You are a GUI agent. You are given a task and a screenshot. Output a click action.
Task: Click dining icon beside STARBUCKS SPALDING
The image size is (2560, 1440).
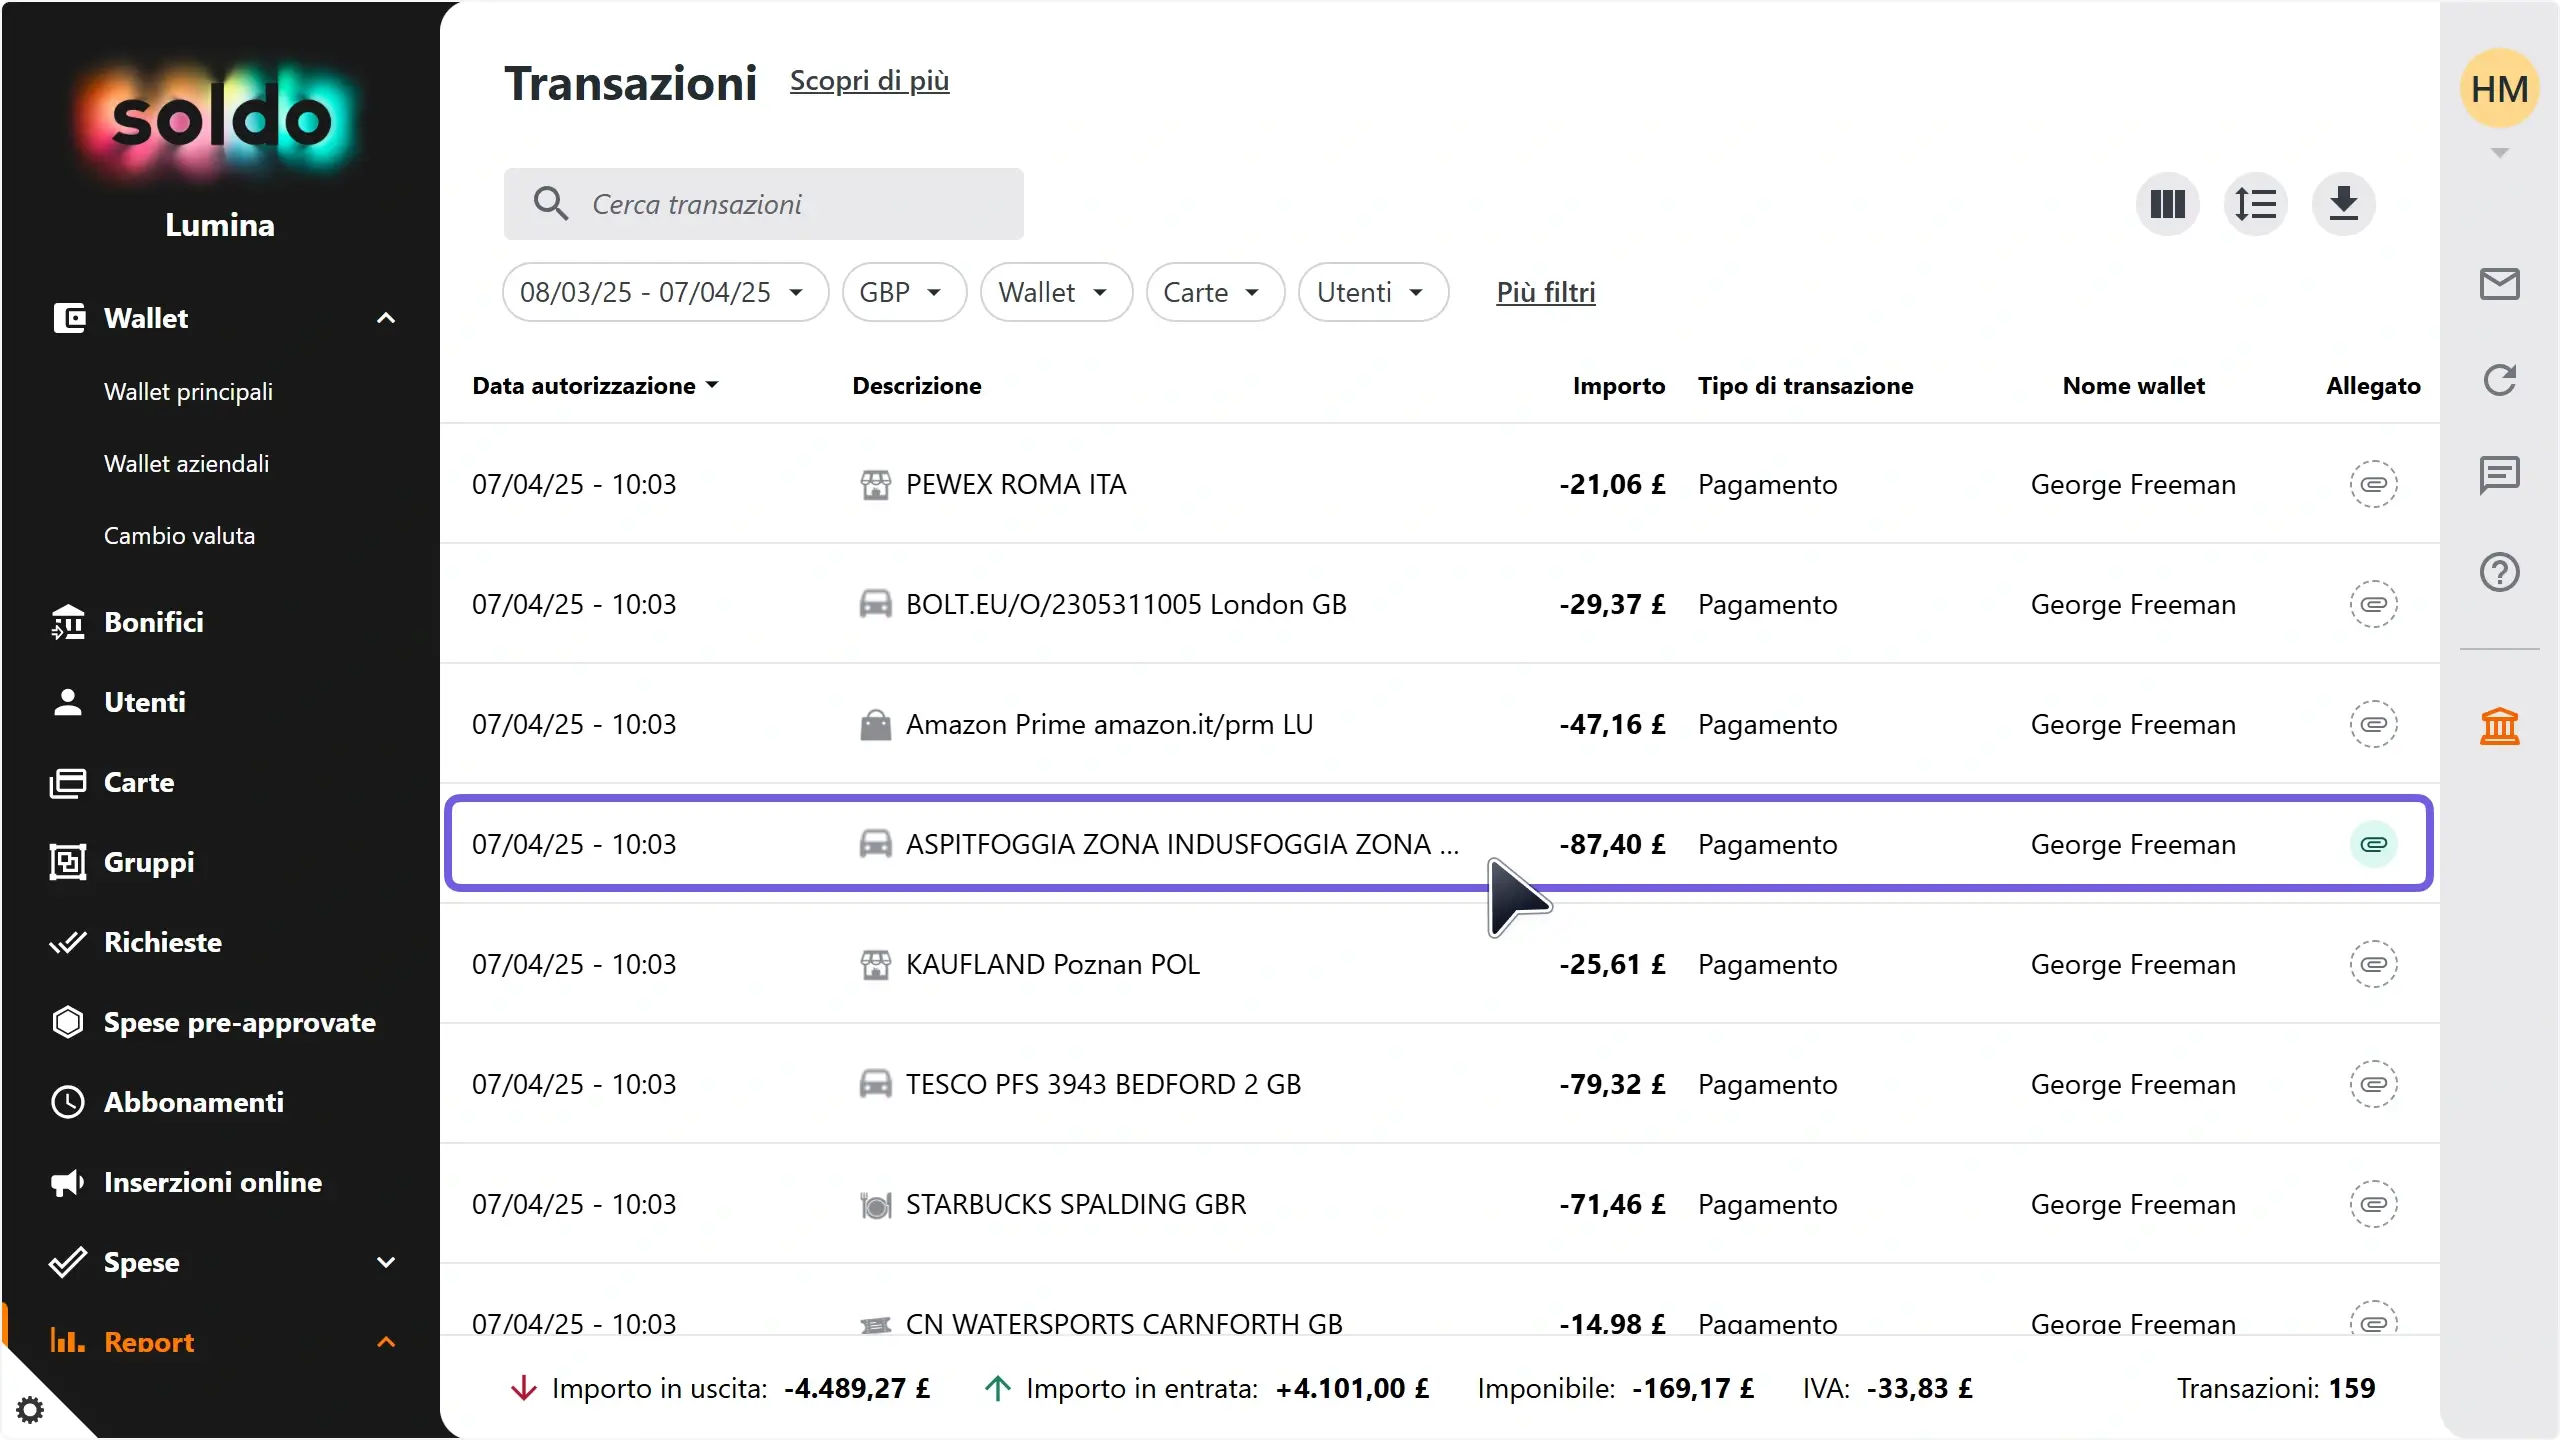[875, 1205]
